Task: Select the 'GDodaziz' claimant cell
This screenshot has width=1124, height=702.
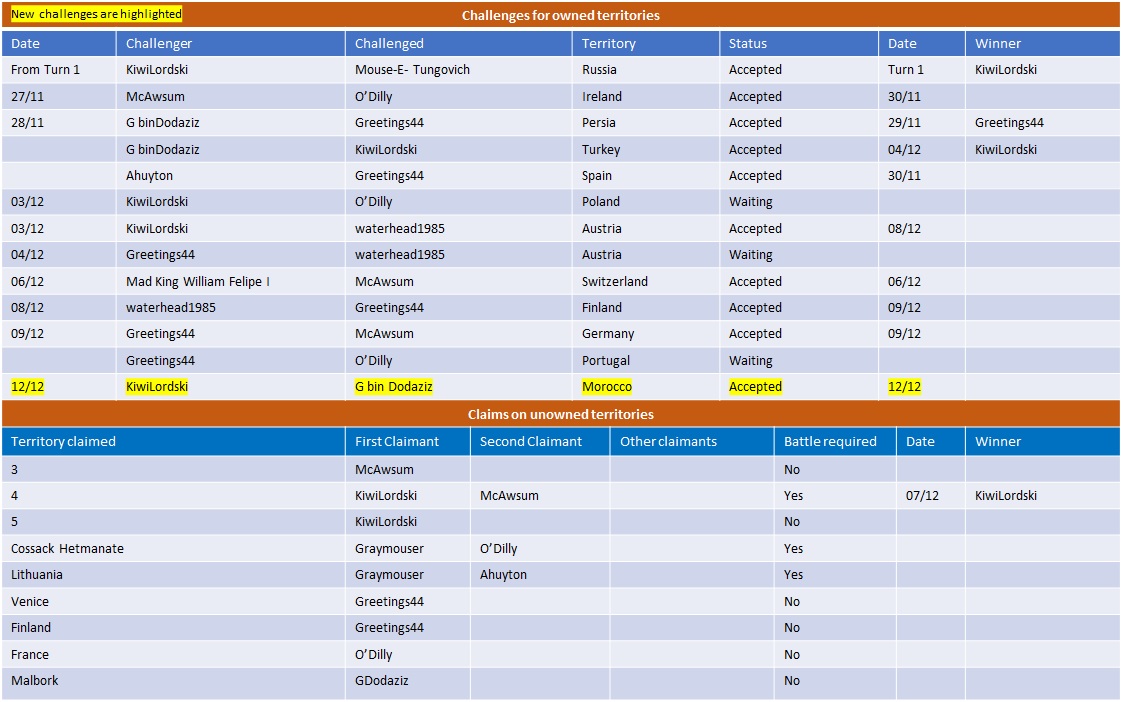Action: [x=382, y=681]
